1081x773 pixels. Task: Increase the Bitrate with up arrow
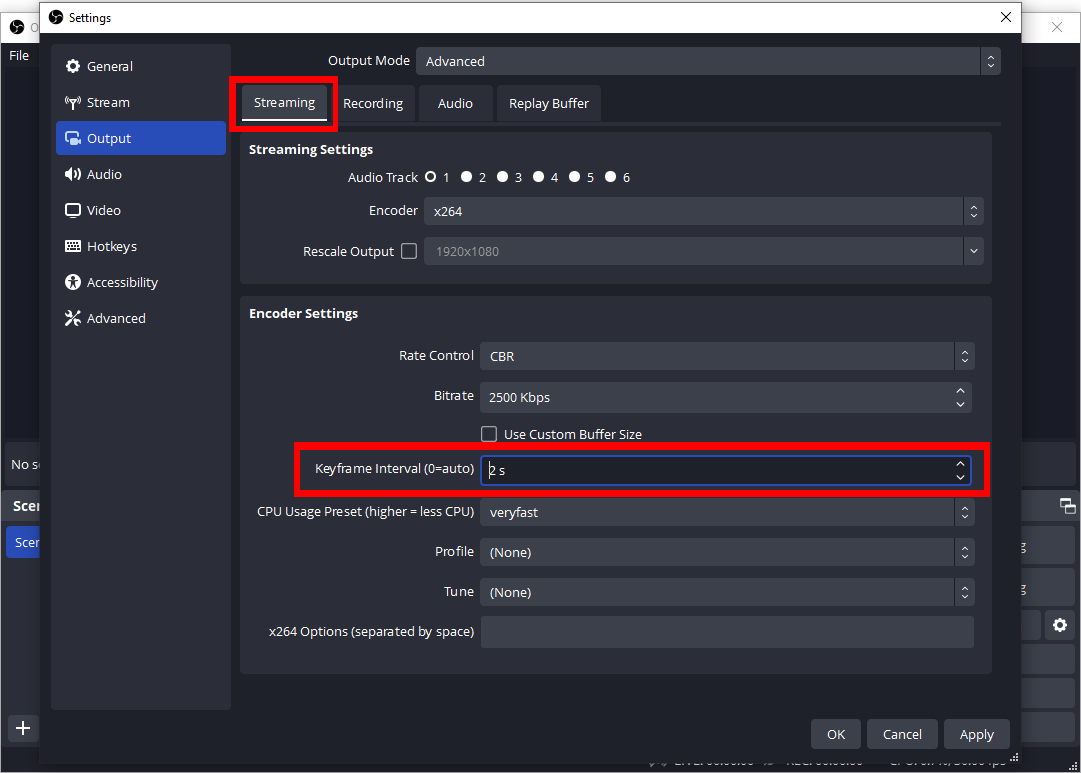pos(961,390)
